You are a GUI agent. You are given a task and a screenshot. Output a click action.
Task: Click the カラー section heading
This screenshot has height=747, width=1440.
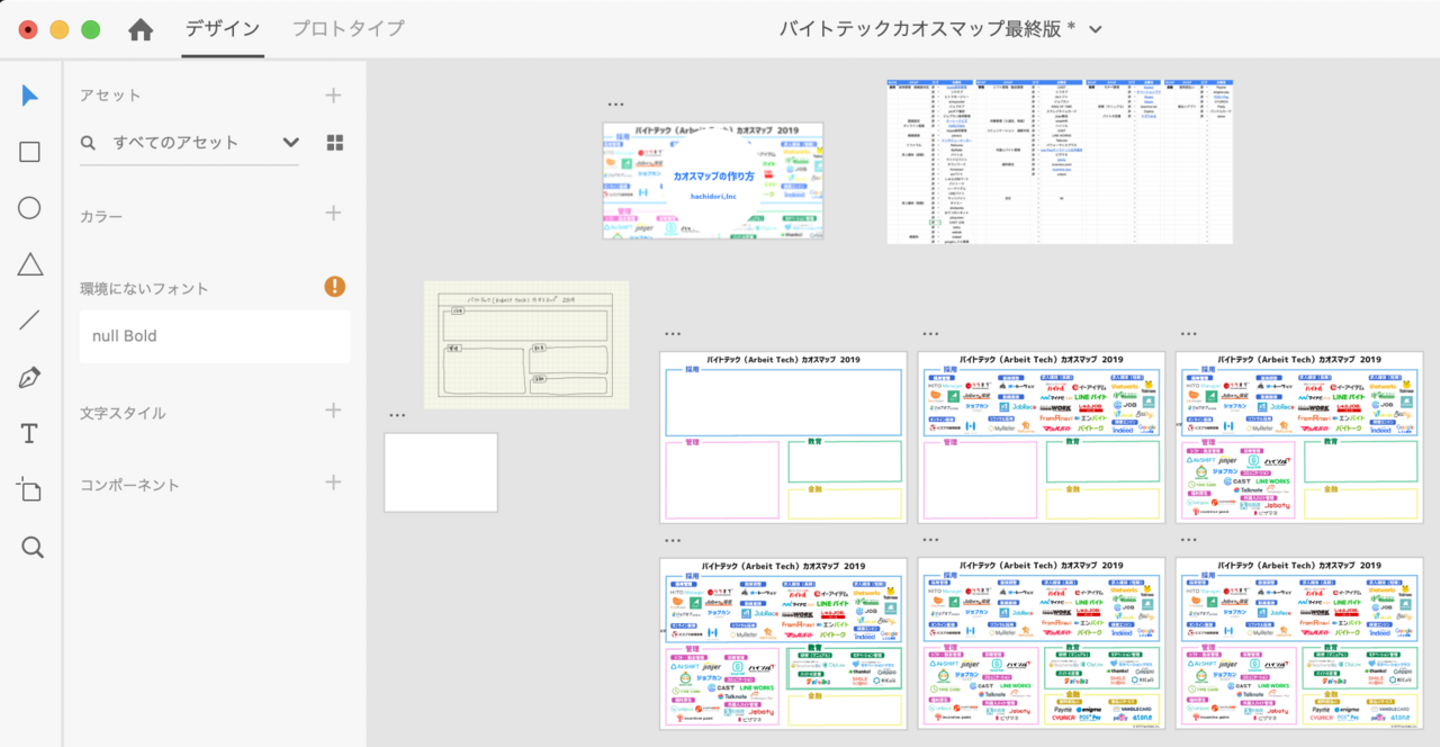pos(101,217)
